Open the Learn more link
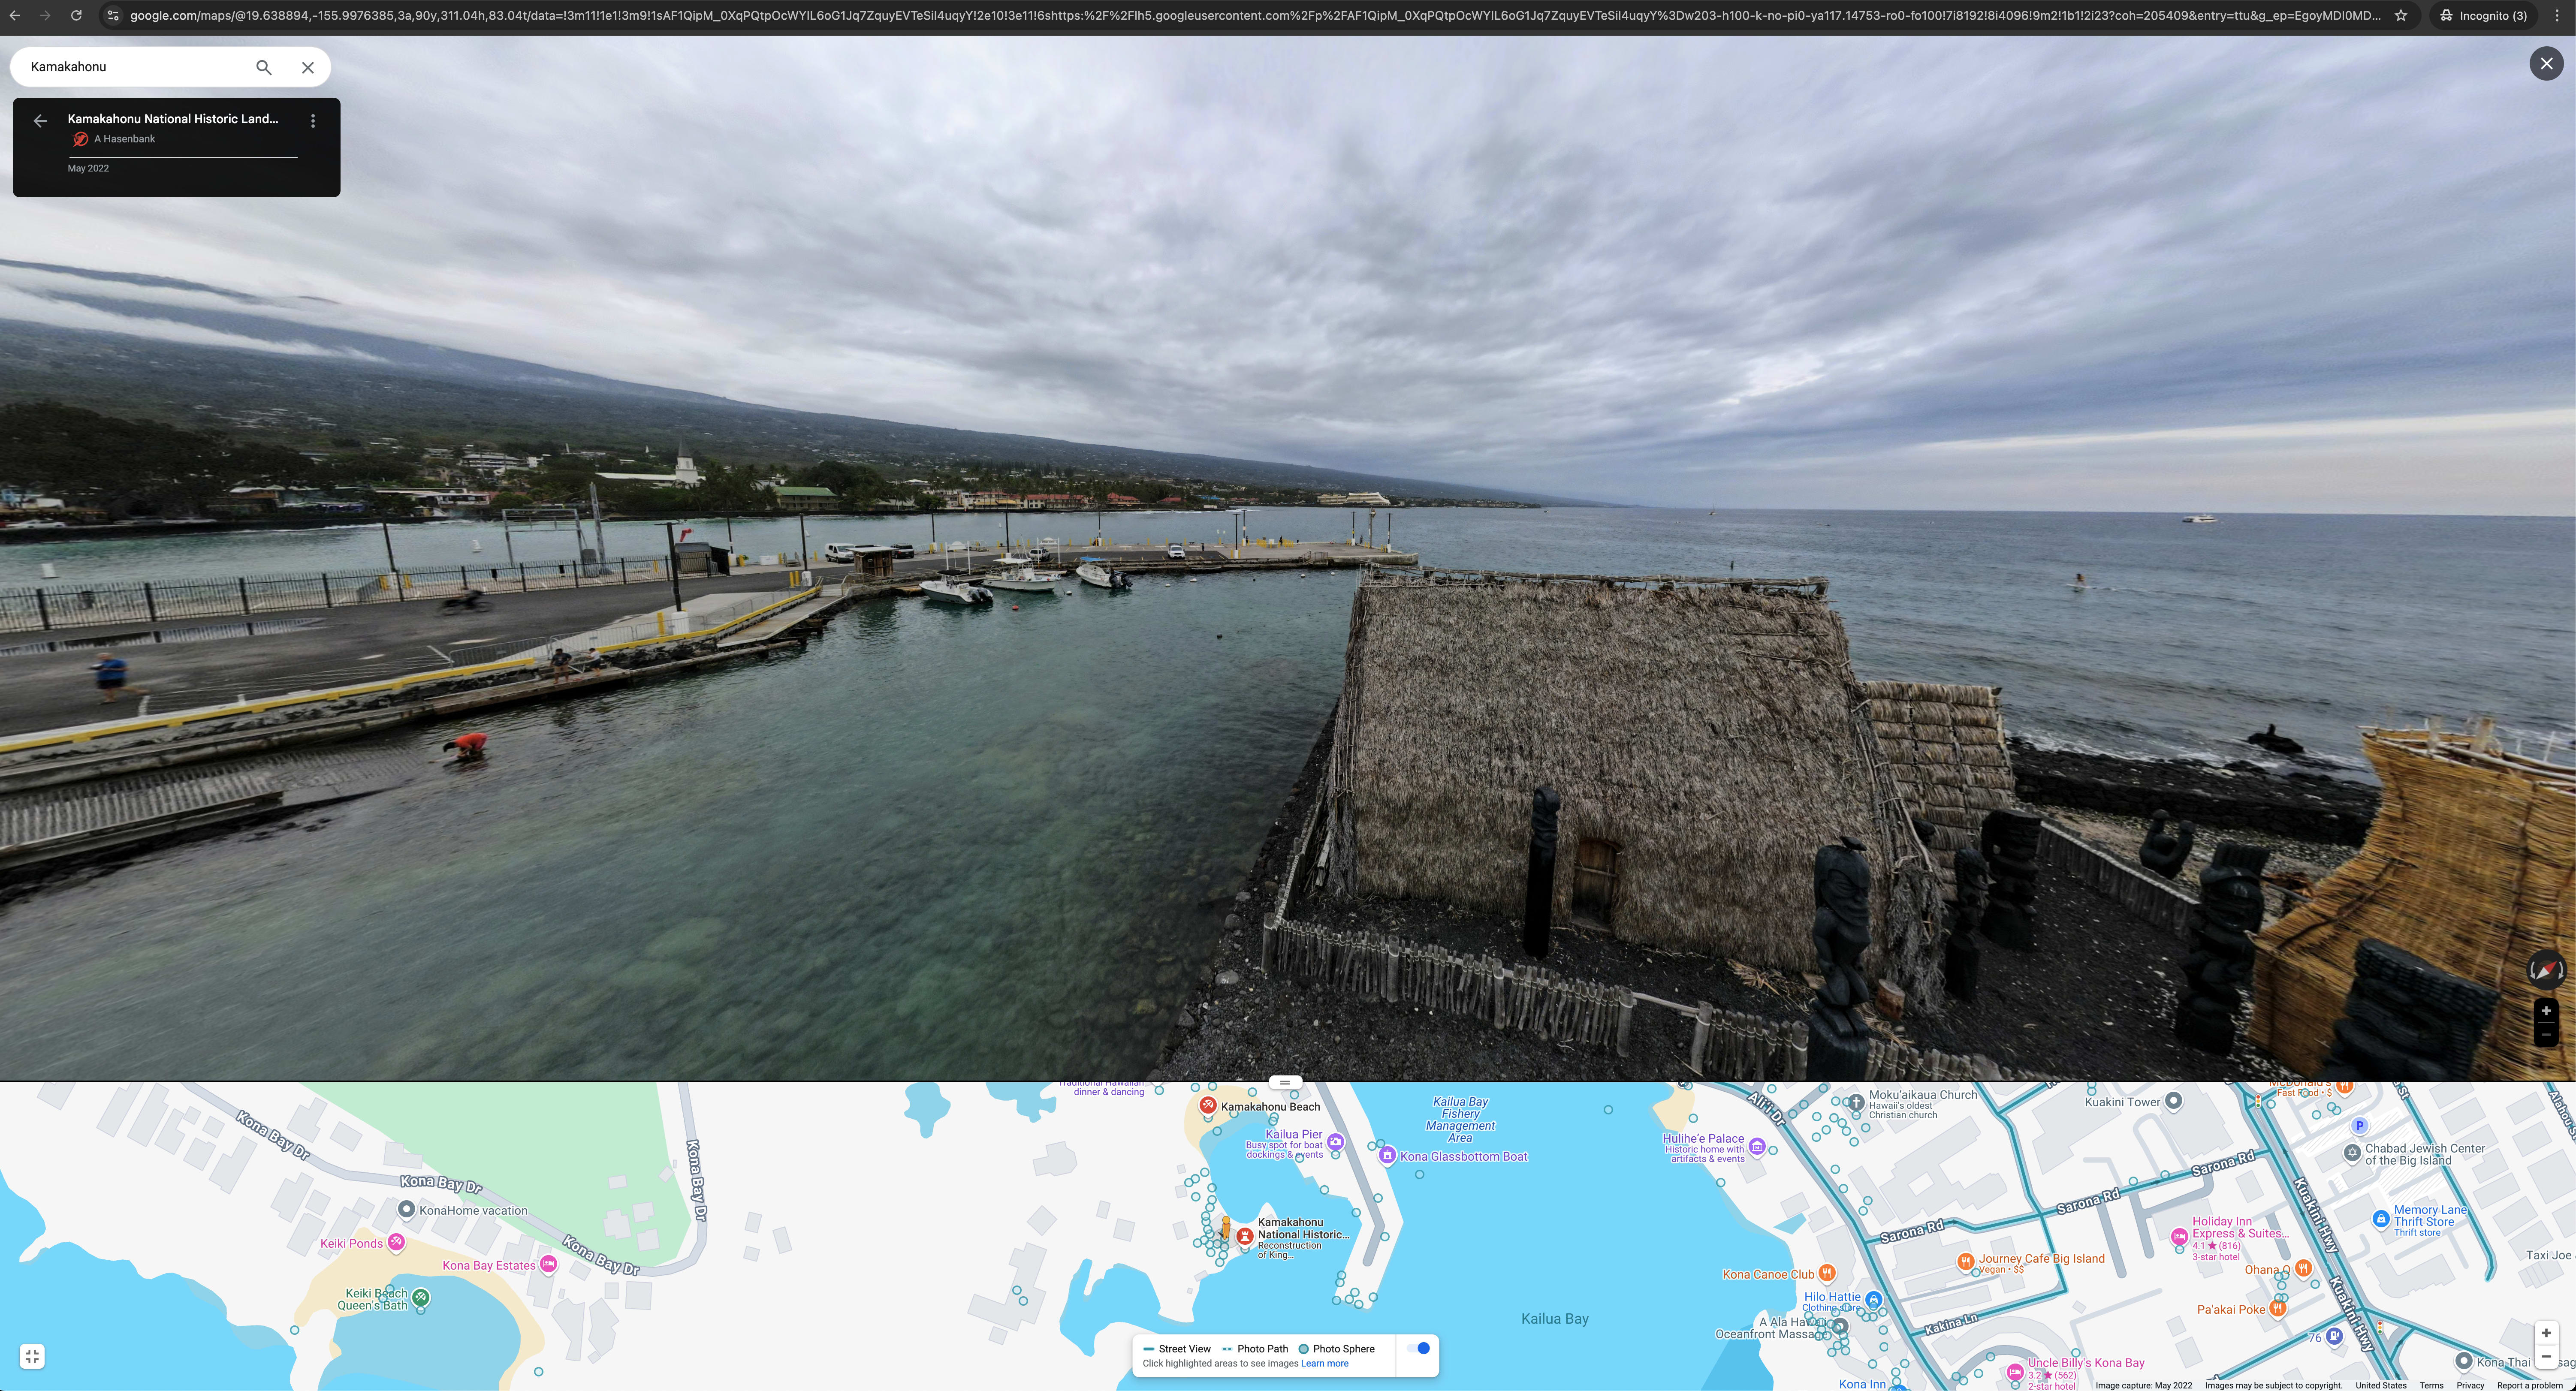 click(x=1324, y=1363)
